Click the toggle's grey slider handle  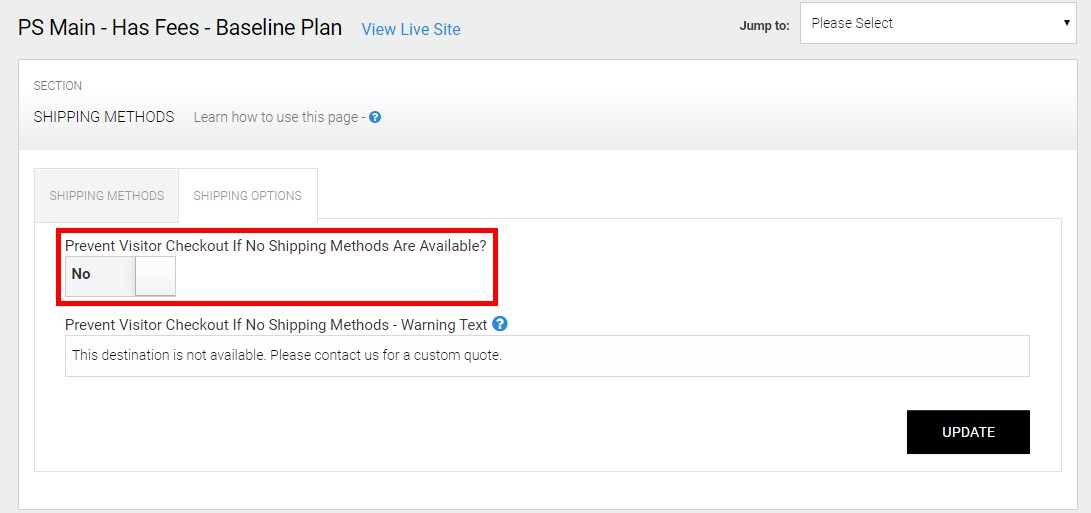pos(155,276)
